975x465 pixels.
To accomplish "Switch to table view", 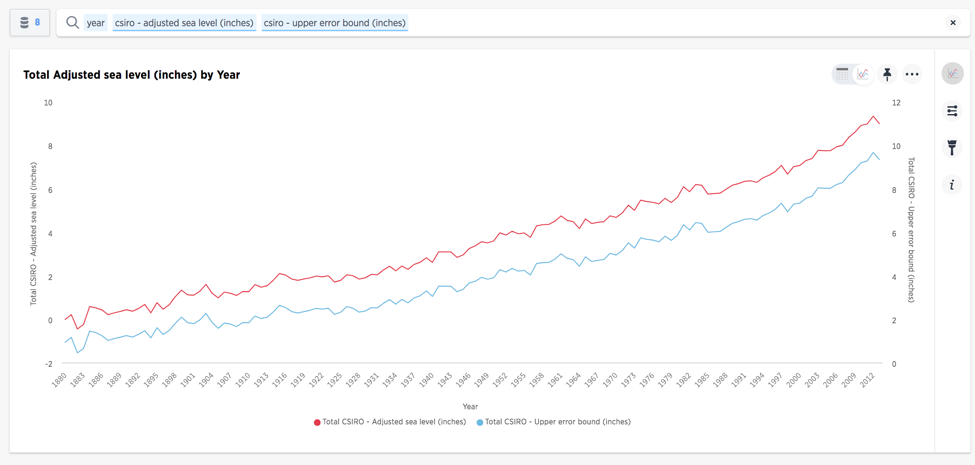I will (842, 74).
